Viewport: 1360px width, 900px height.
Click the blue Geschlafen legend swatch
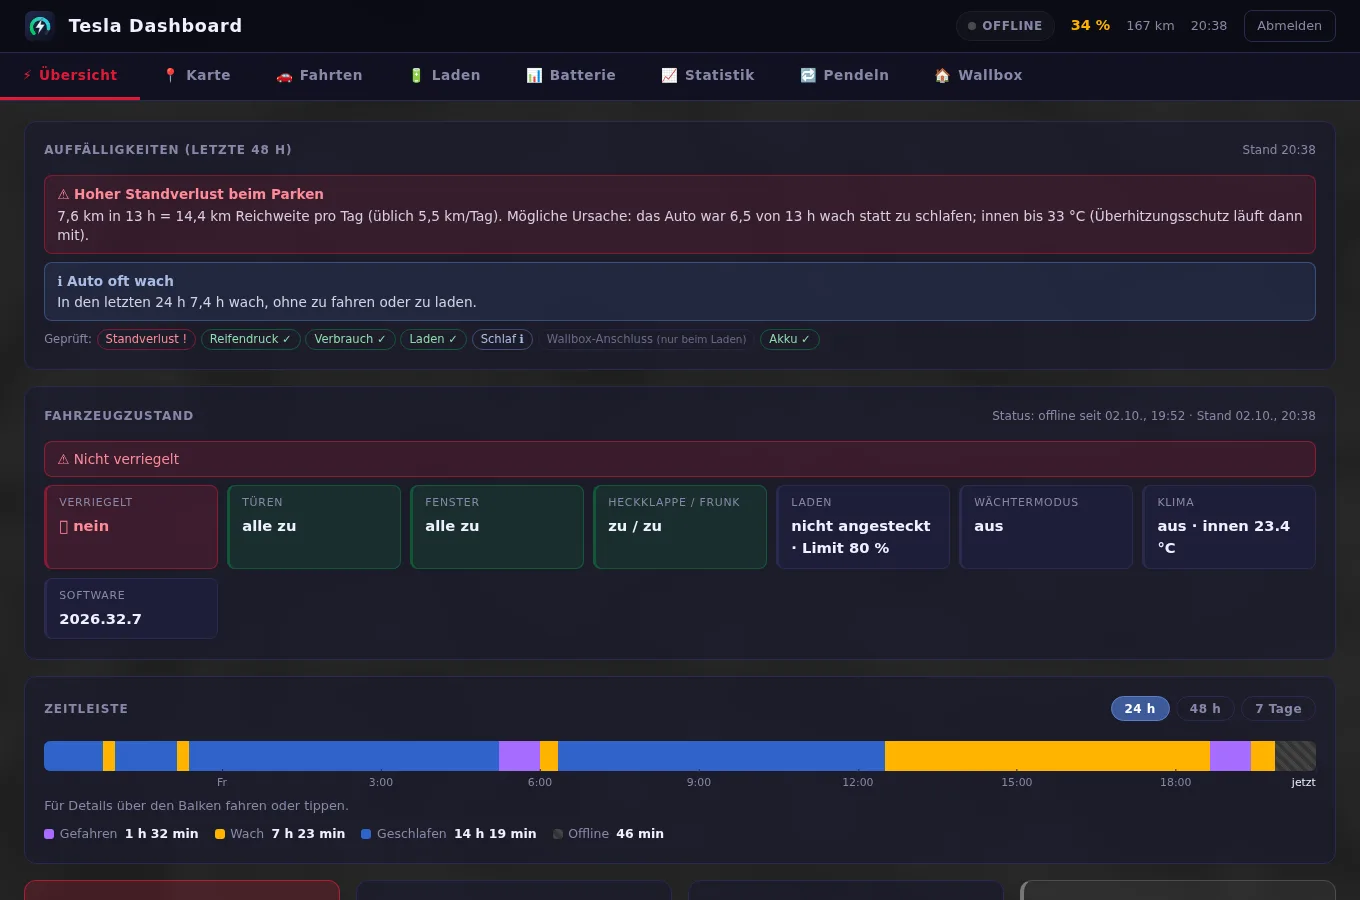pyautogui.click(x=366, y=834)
